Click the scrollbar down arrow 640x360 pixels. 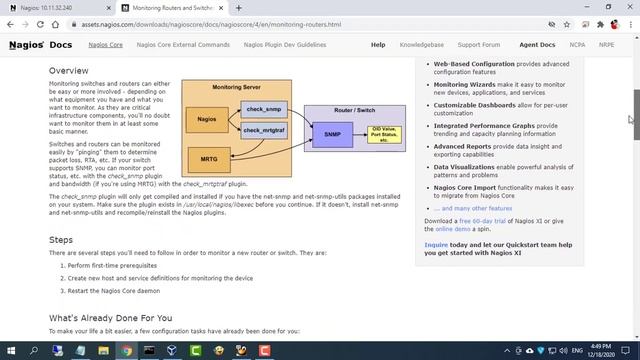point(636,338)
